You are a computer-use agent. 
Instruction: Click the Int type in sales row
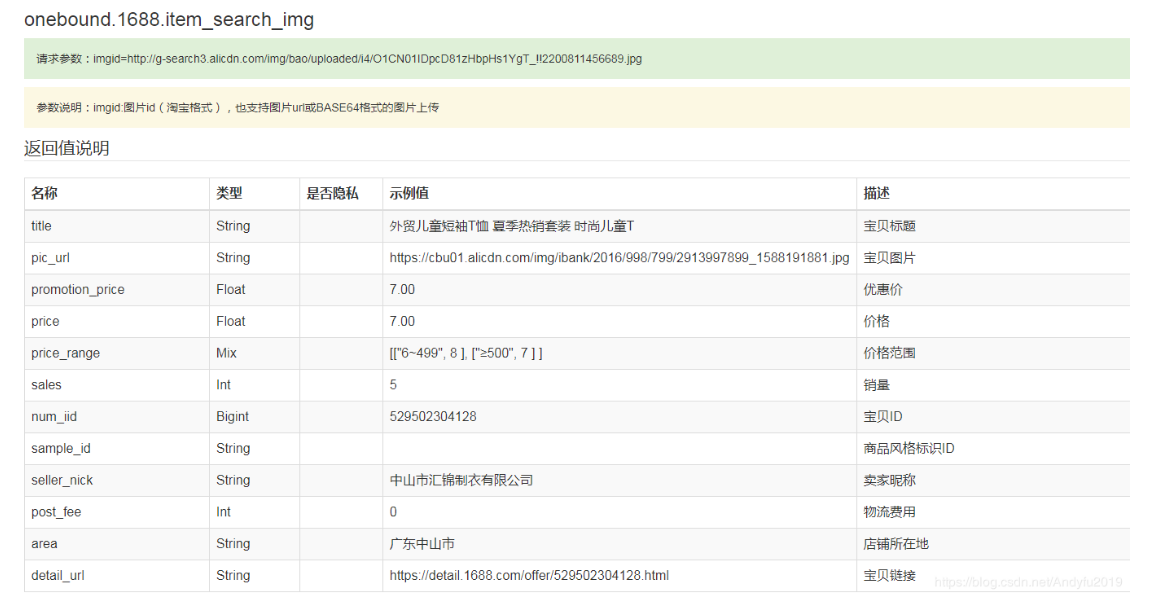[x=224, y=385]
